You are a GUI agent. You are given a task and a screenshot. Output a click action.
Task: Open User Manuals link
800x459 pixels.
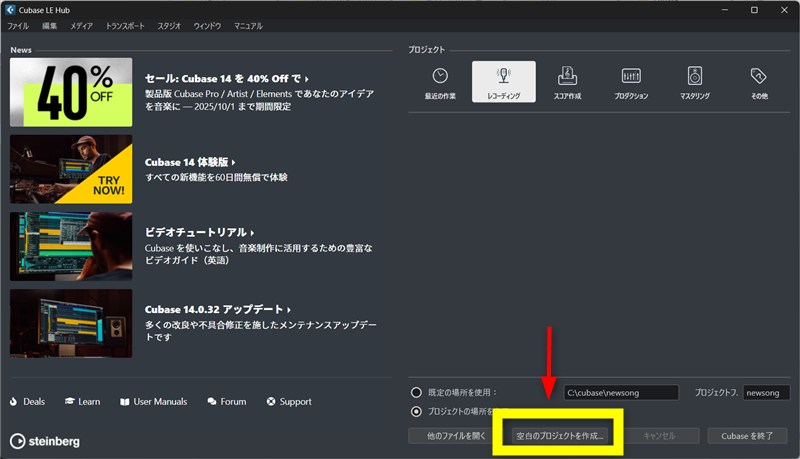point(154,401)
